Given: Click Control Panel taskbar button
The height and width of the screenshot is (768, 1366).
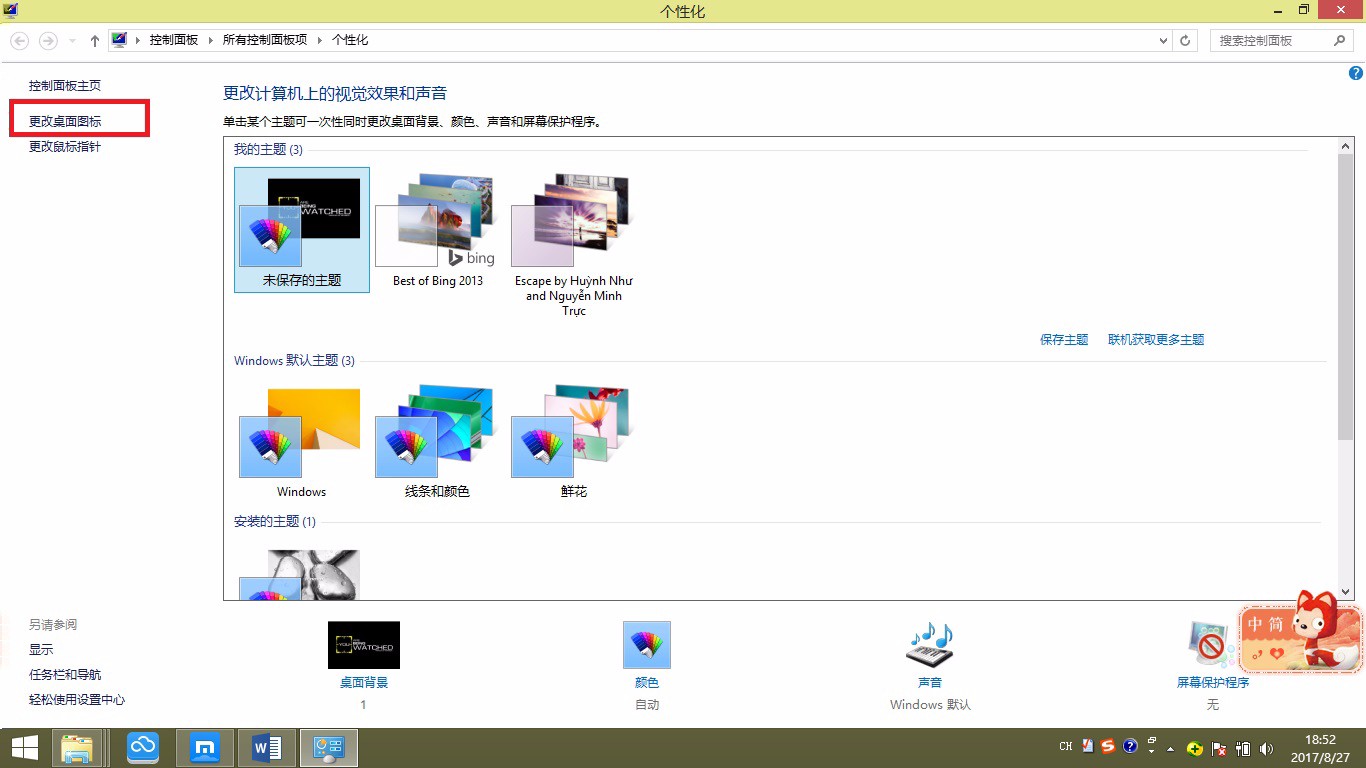Looking at the screenshot, I should pyautogui.click(x=329, y=748).
